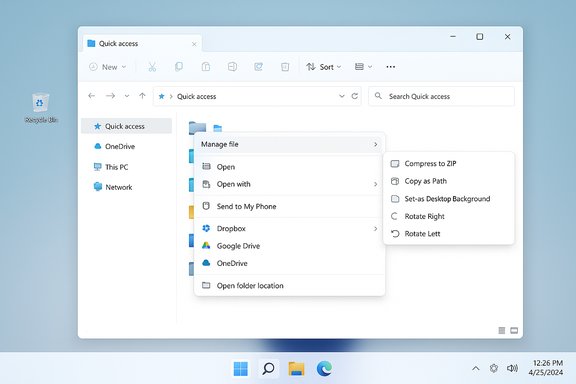Click the magnifier icon in search box
The width and height of the screenshot is (576, 384).
378,96
